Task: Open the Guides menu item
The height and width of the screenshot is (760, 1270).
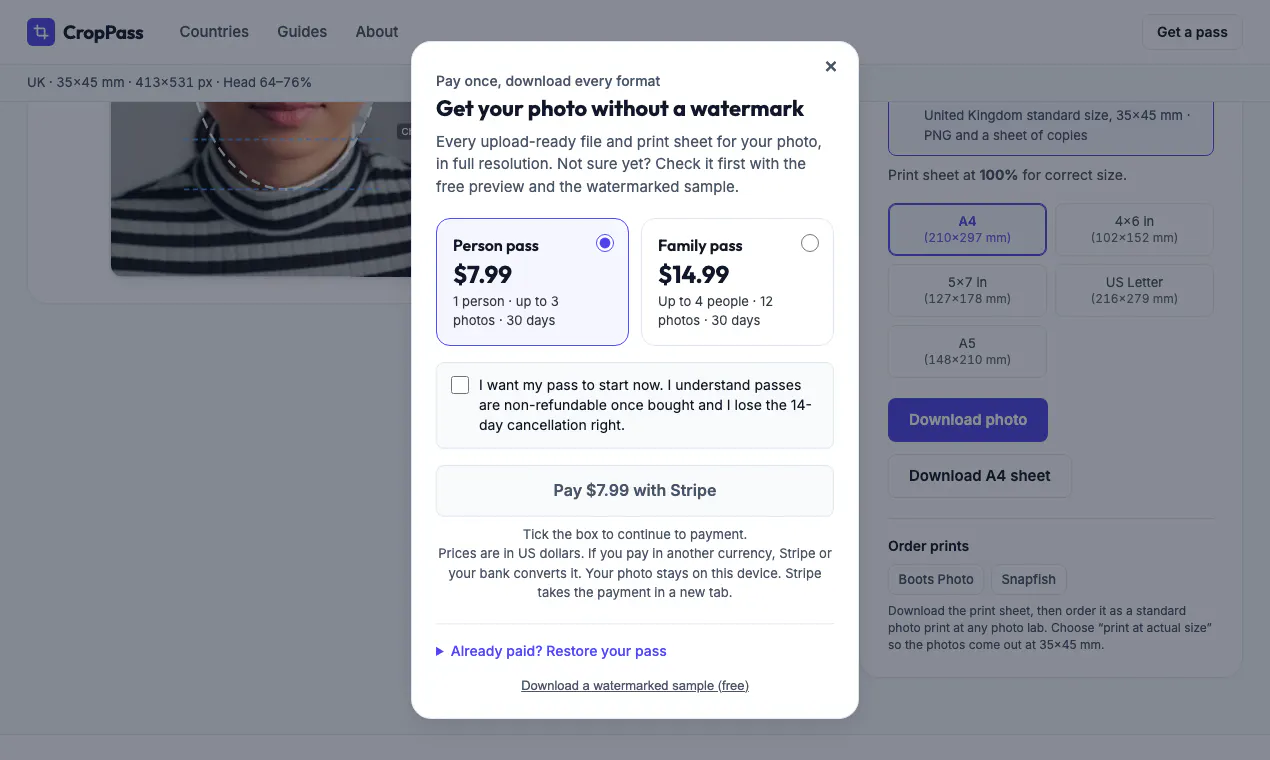Action: coord(302,32)
